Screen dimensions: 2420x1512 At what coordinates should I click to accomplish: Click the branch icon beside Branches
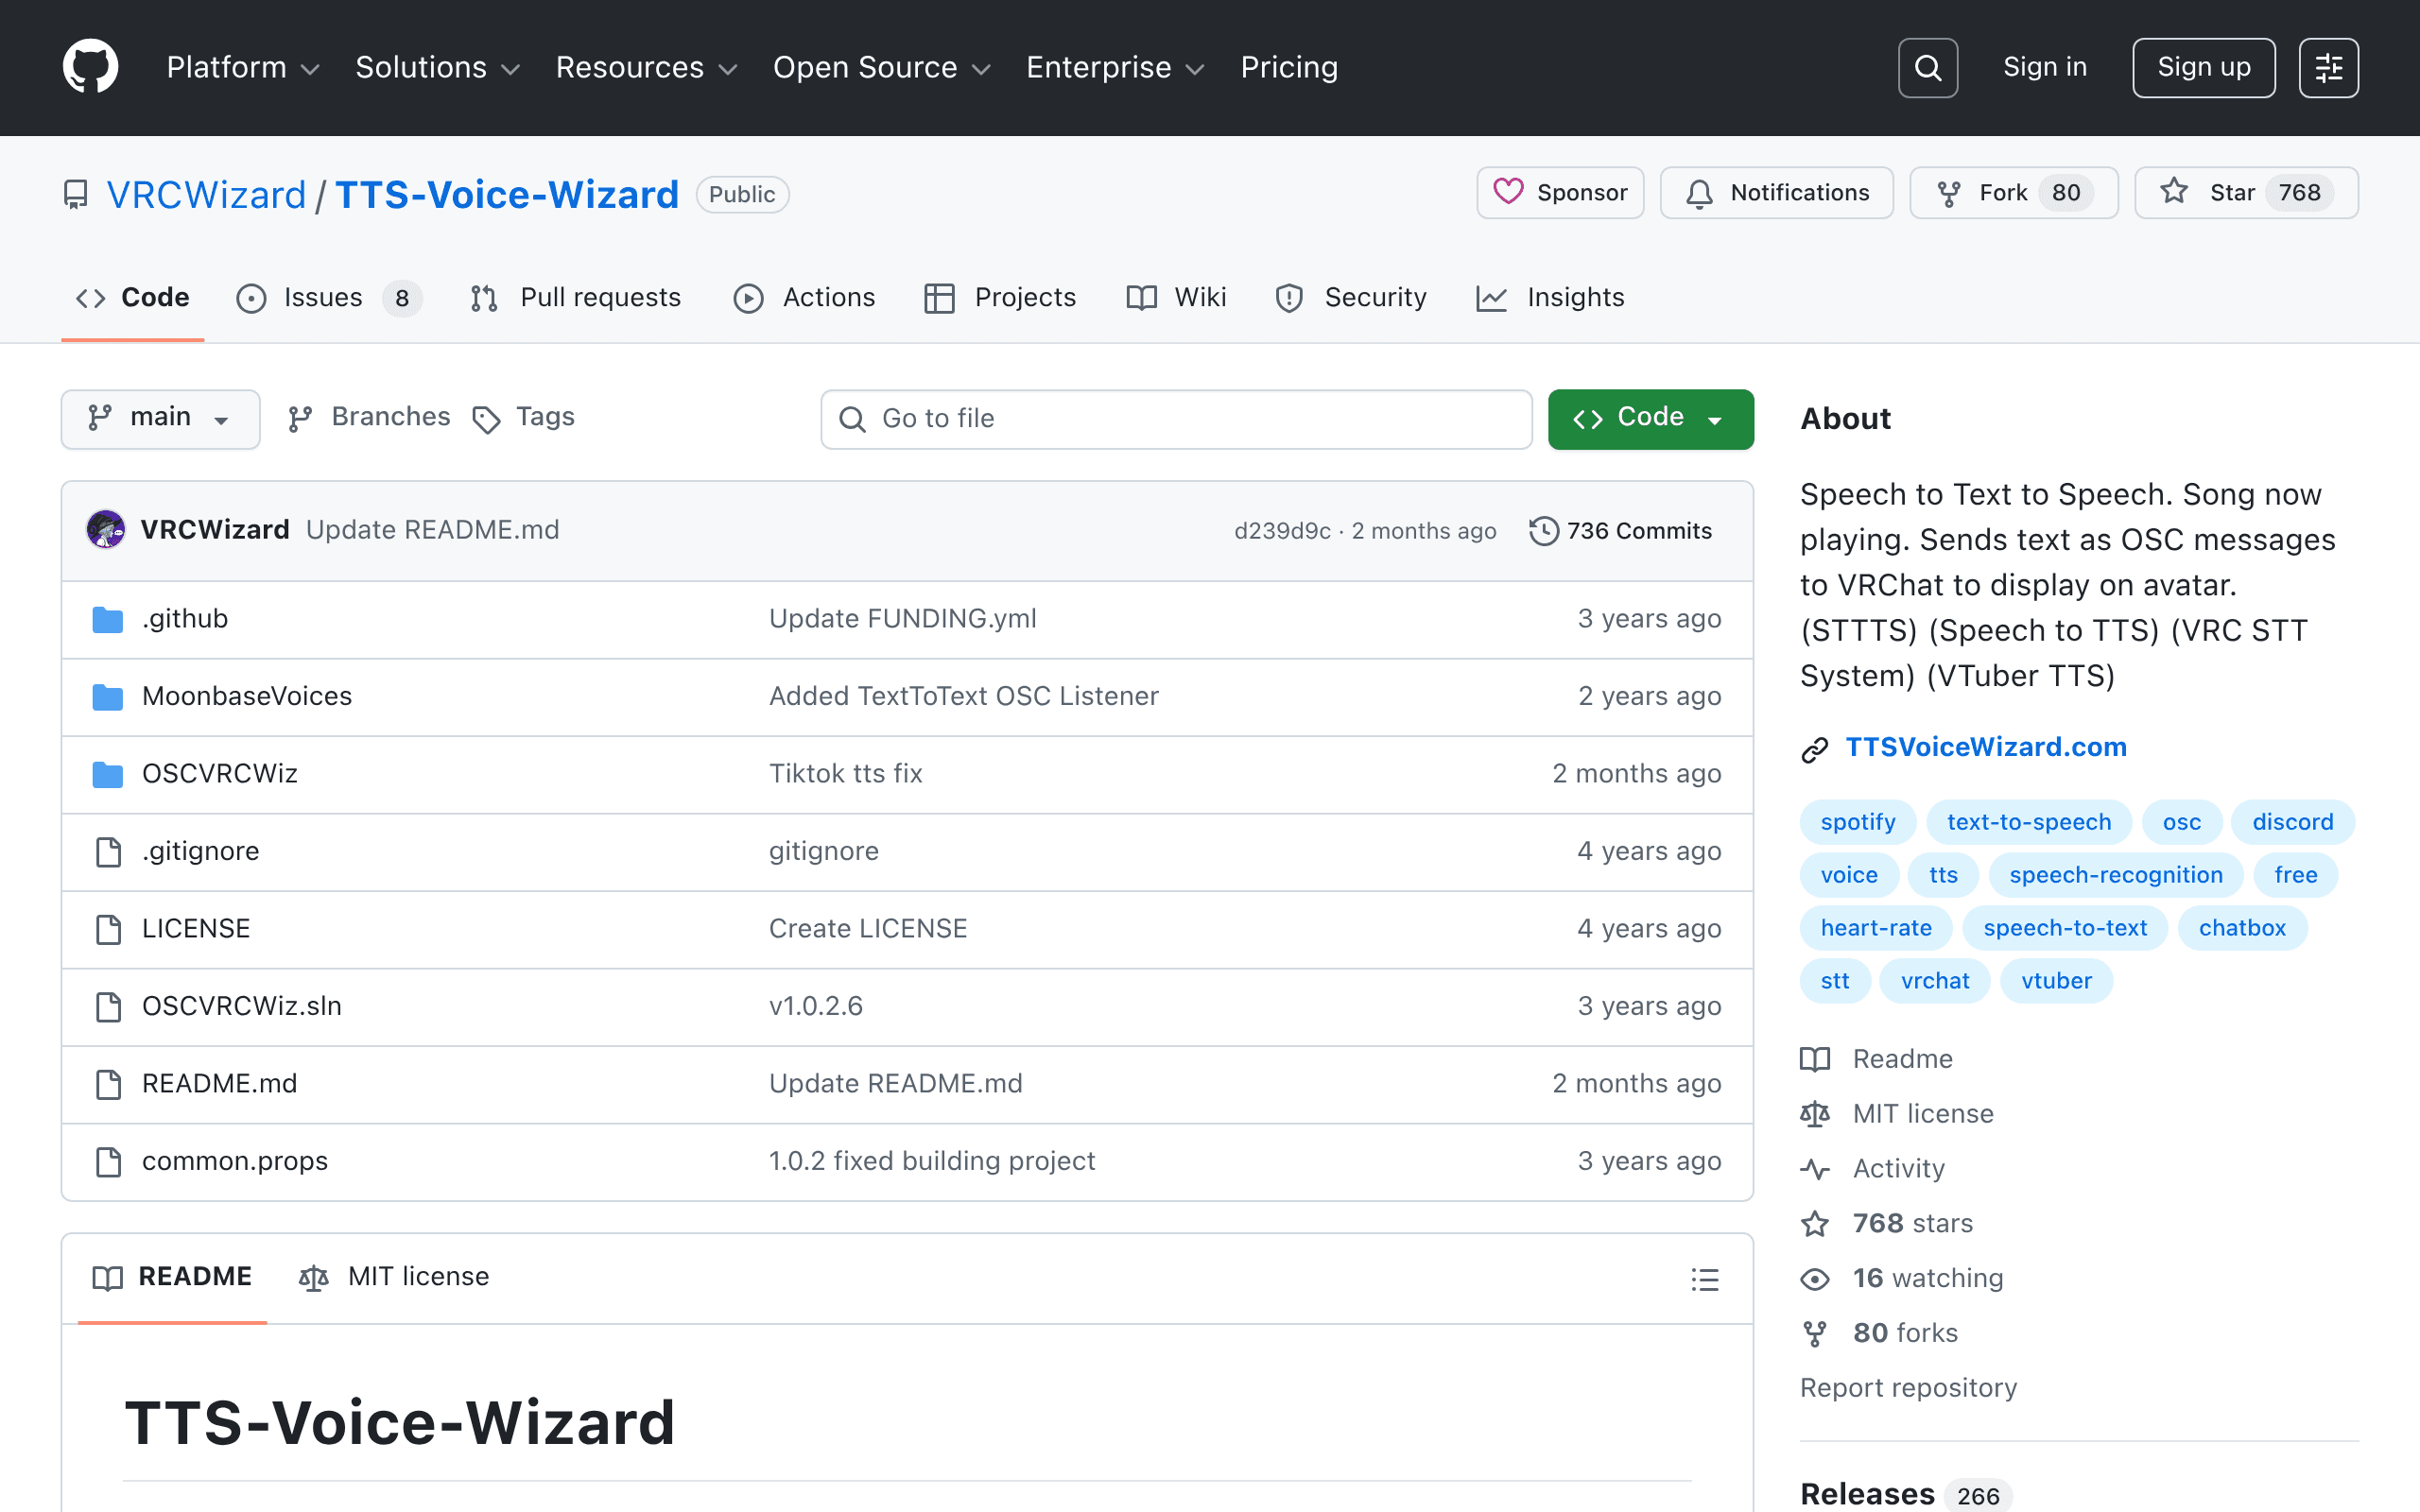pyautogui.click(x=300, y=419)
